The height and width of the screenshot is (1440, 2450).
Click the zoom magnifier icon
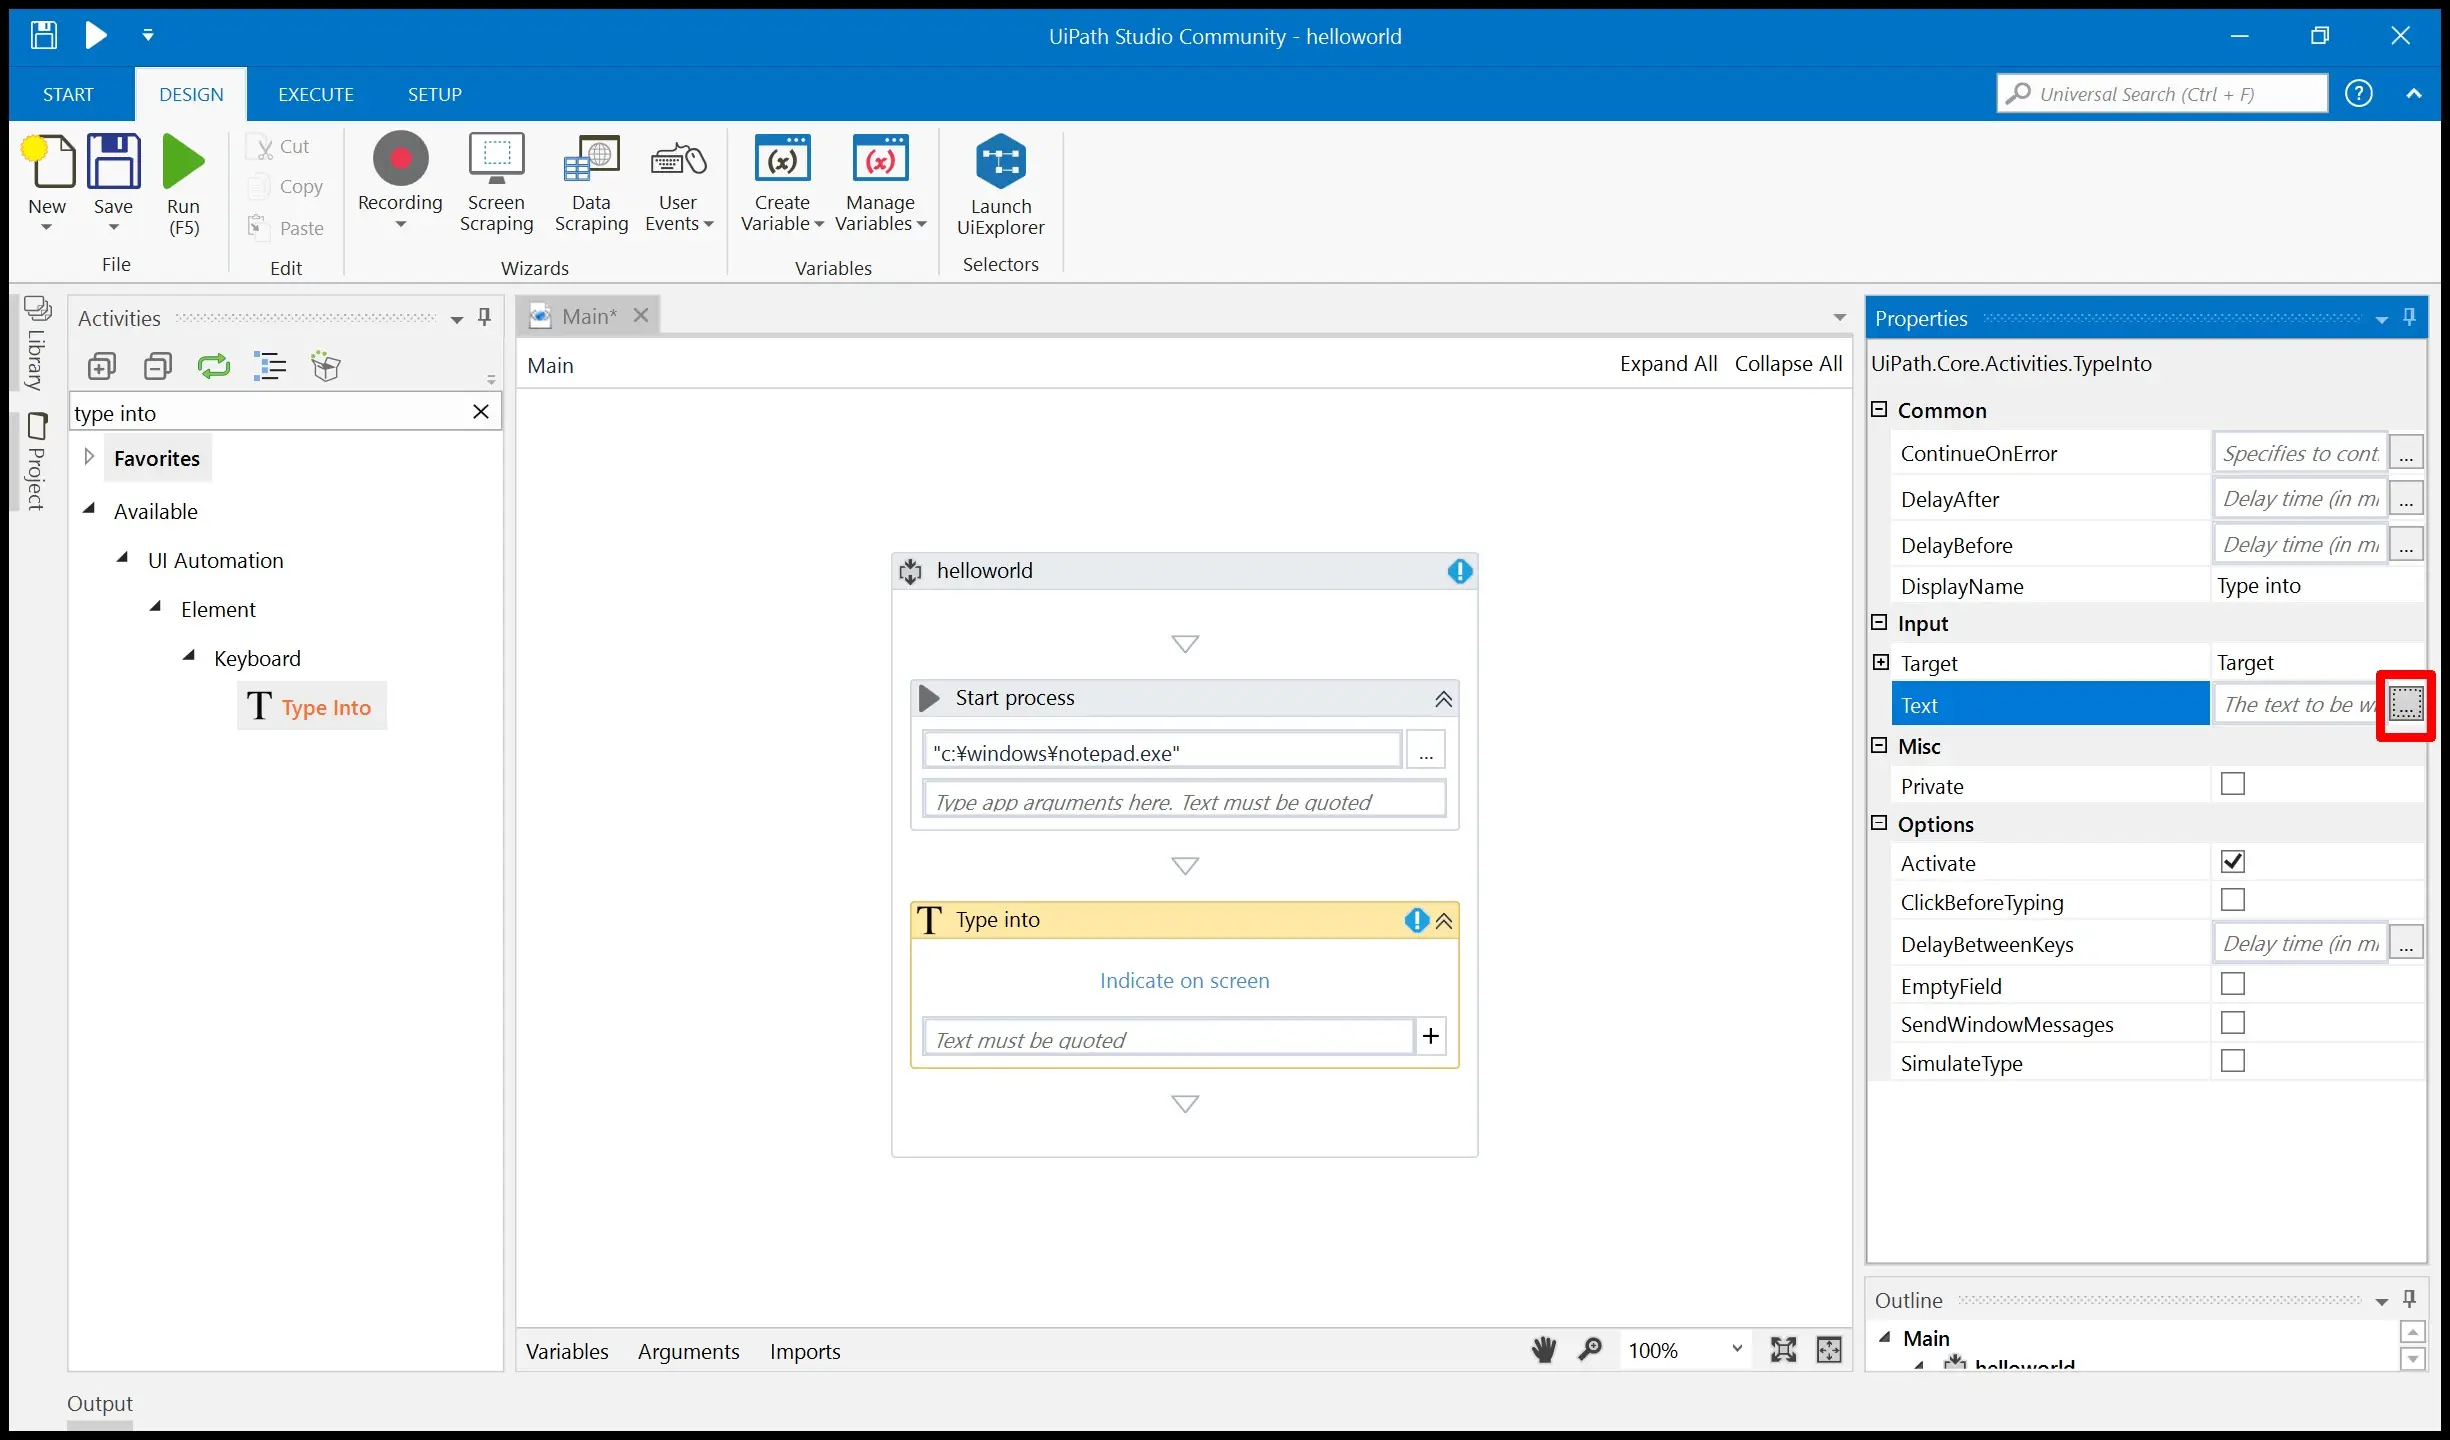(x=1590, y=1350)
